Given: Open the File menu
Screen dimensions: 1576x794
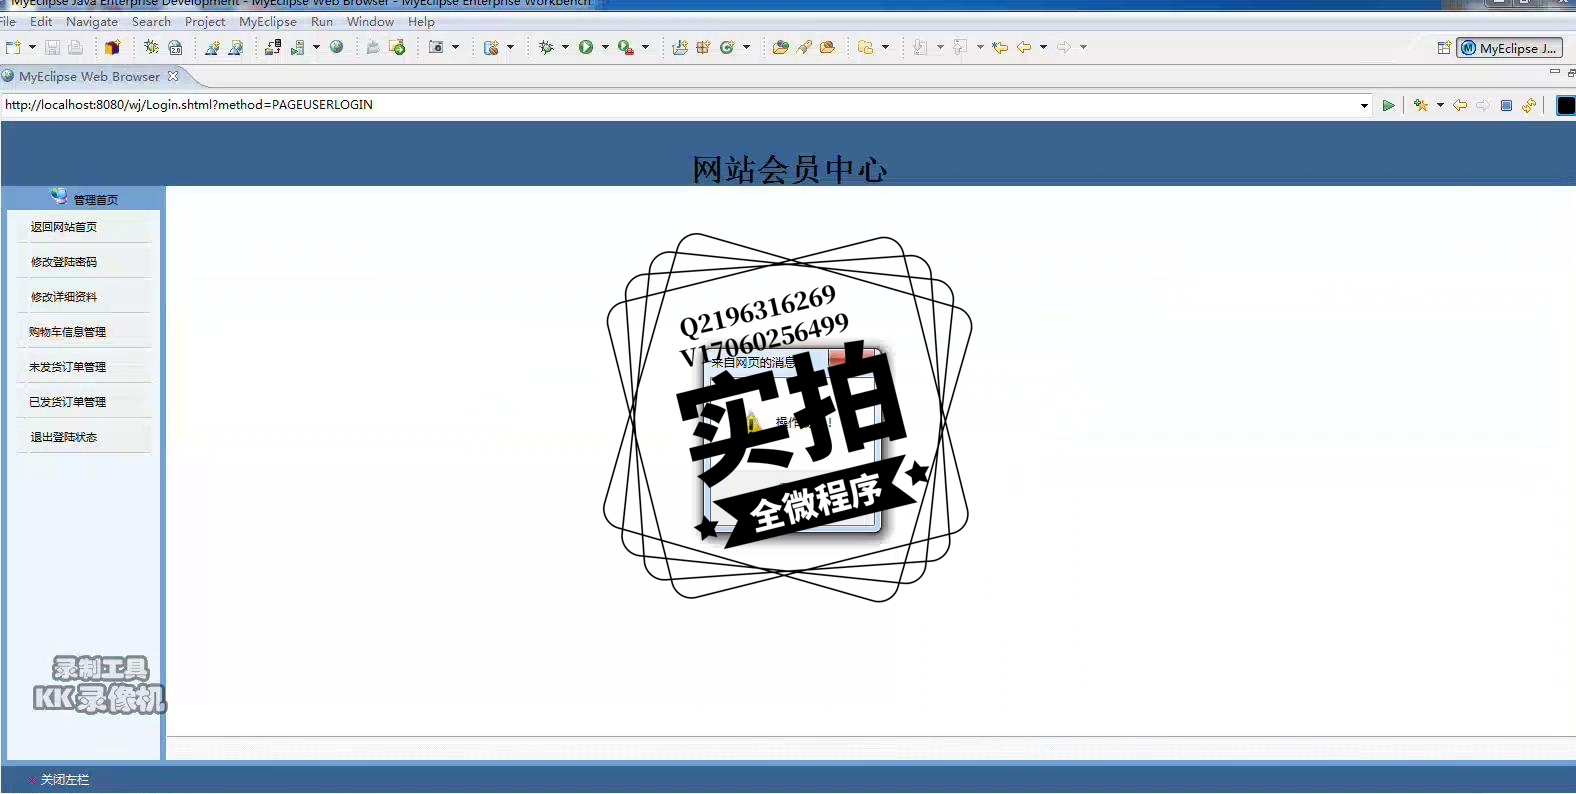Looking at the screenshot, I should click(8, 21).
